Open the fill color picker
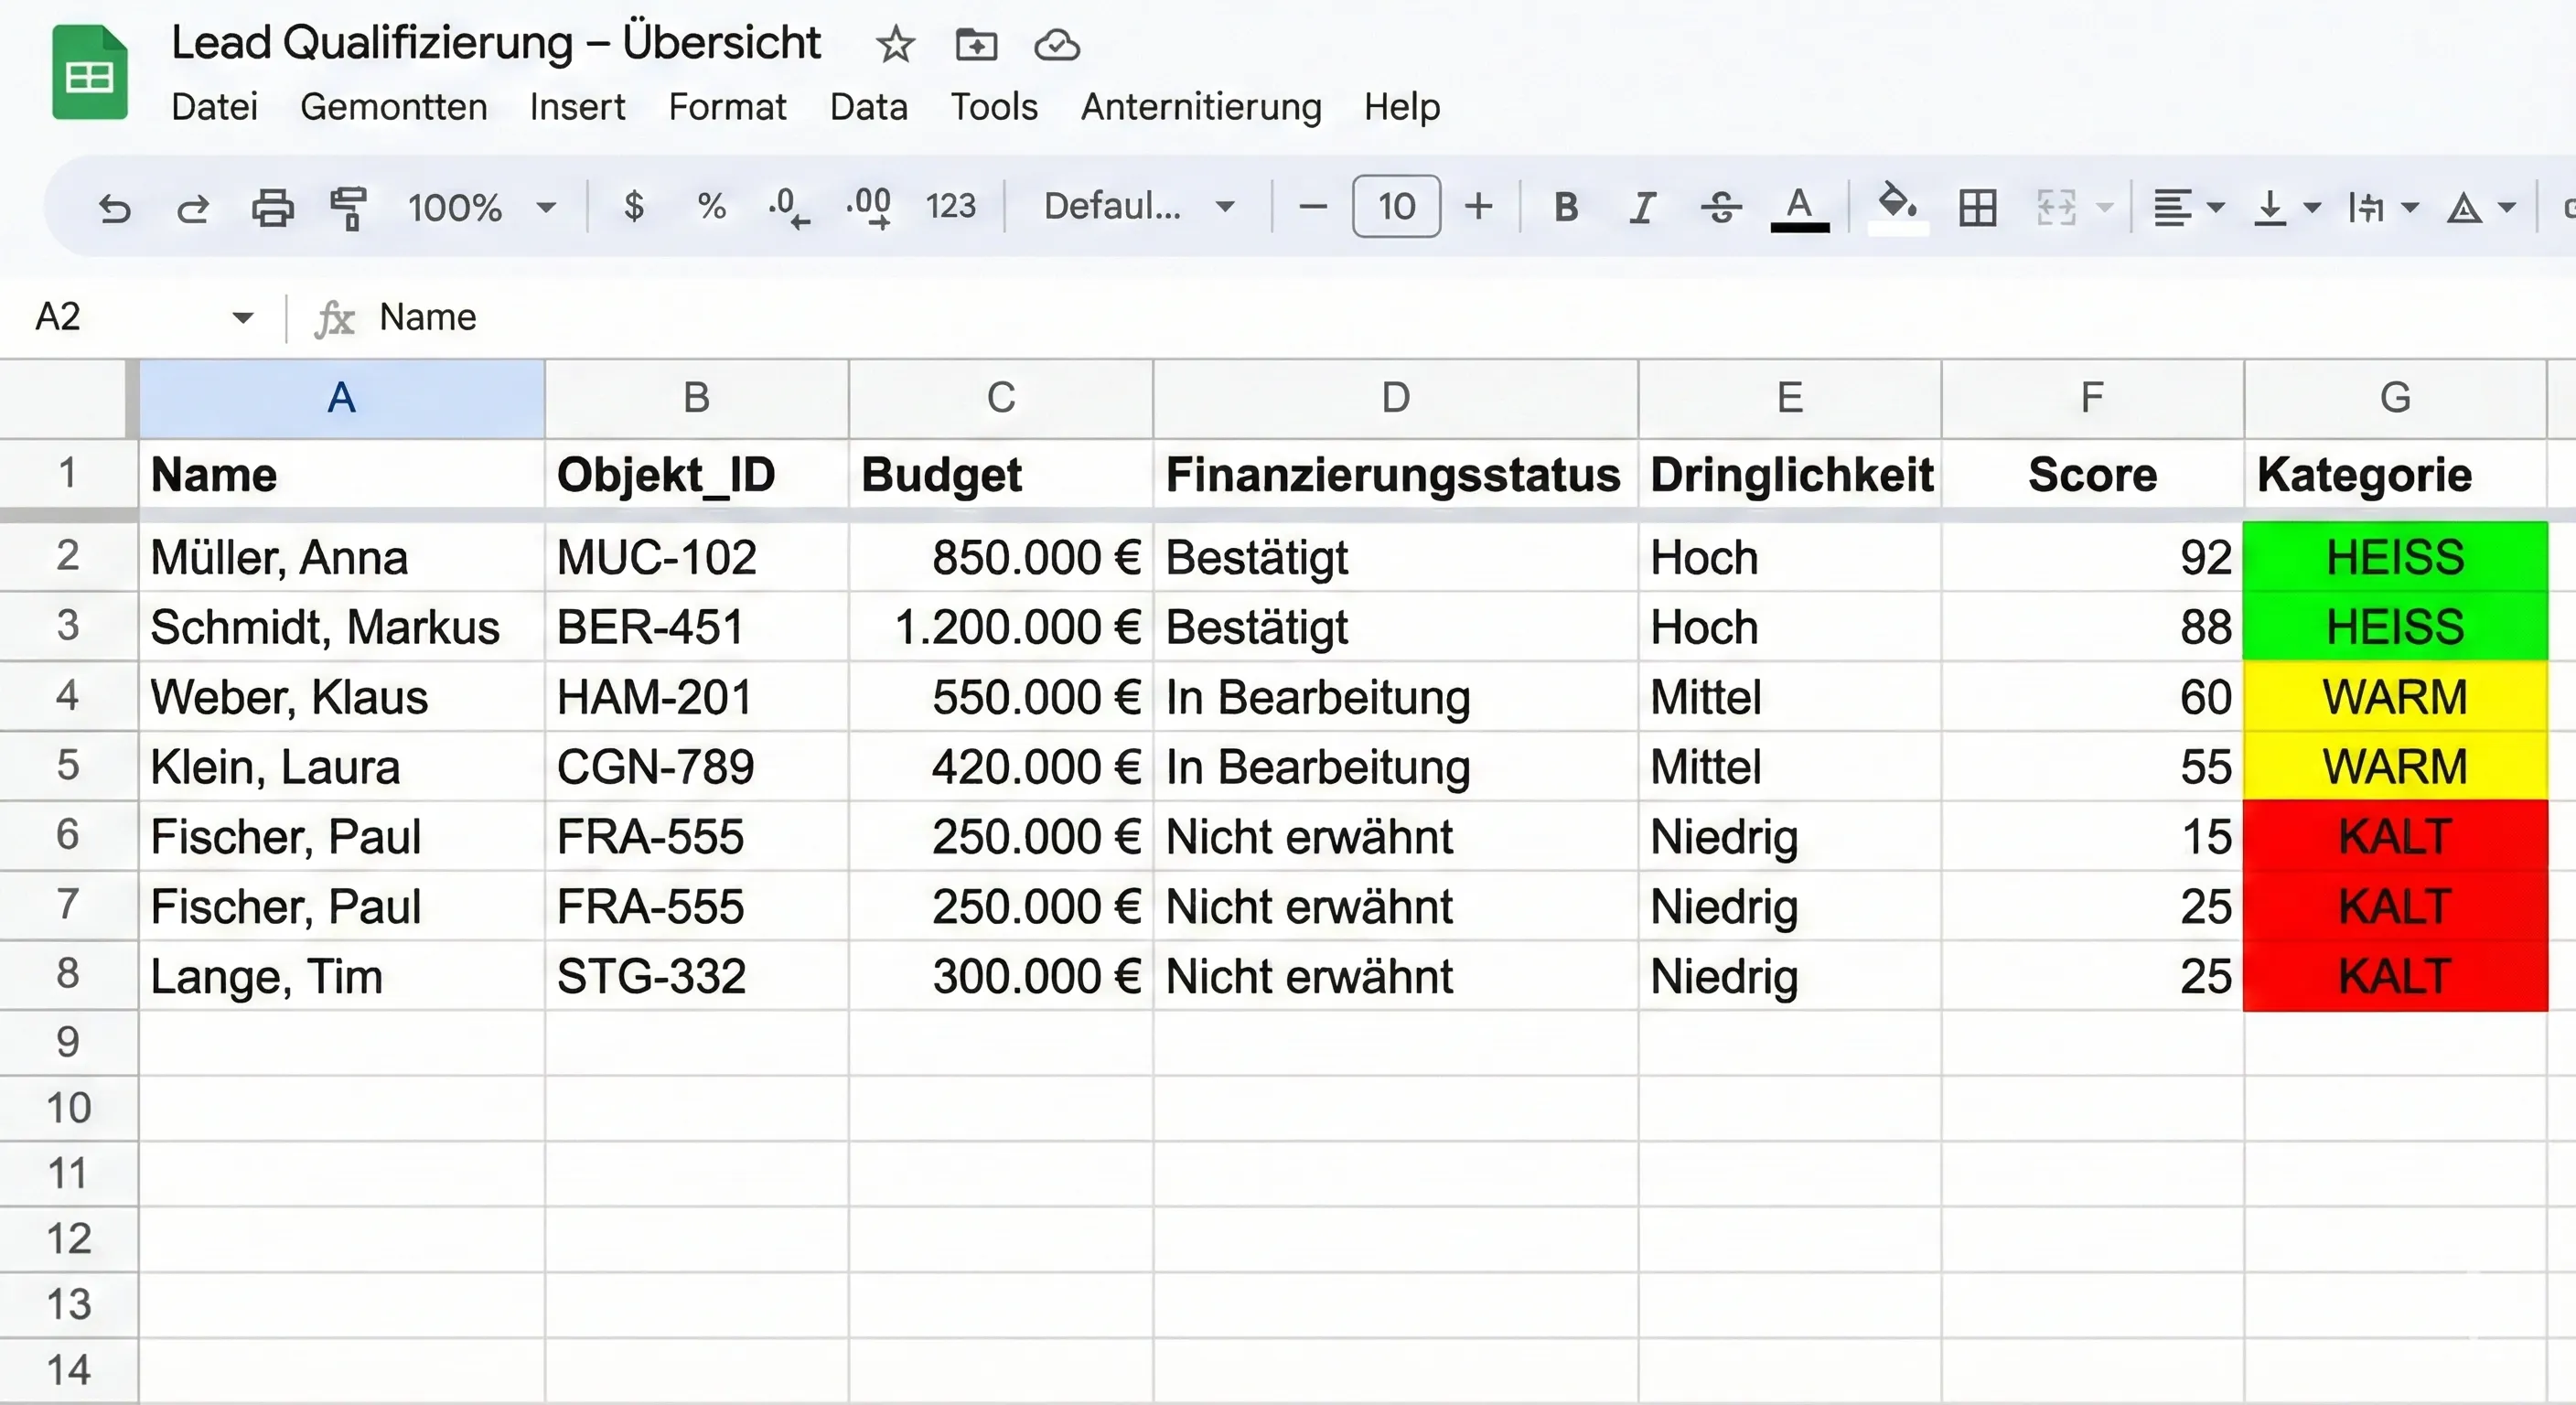 coord(1898,207)
